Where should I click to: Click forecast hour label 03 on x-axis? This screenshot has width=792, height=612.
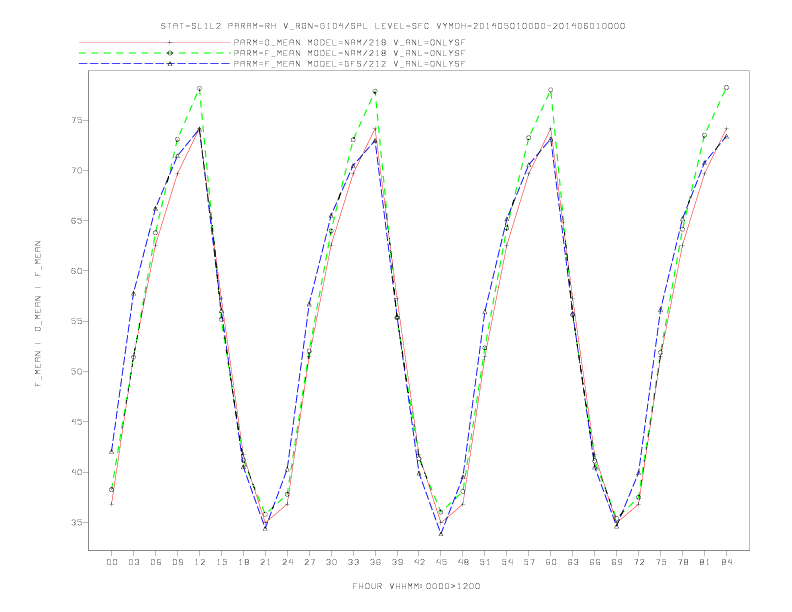point(133,562)
